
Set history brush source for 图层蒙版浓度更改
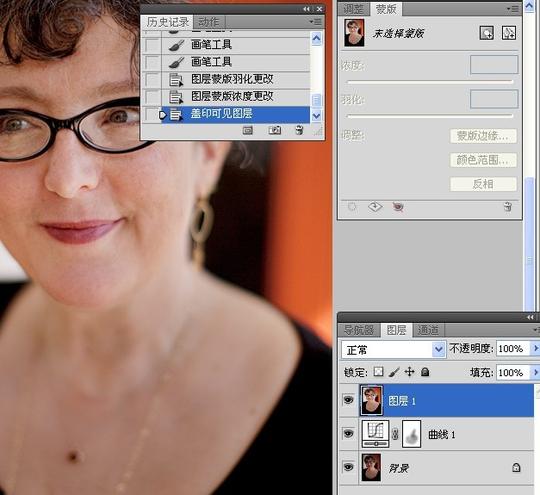click(152, 97)
